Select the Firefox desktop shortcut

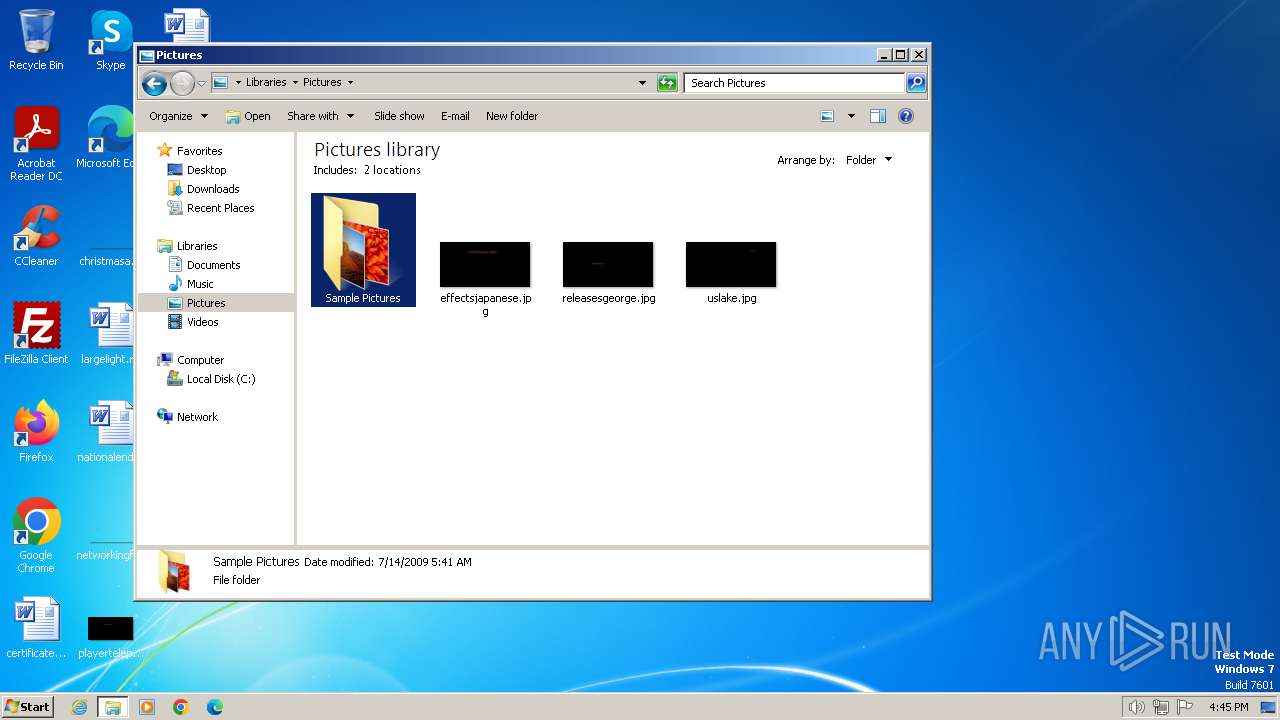coord(36,432)
